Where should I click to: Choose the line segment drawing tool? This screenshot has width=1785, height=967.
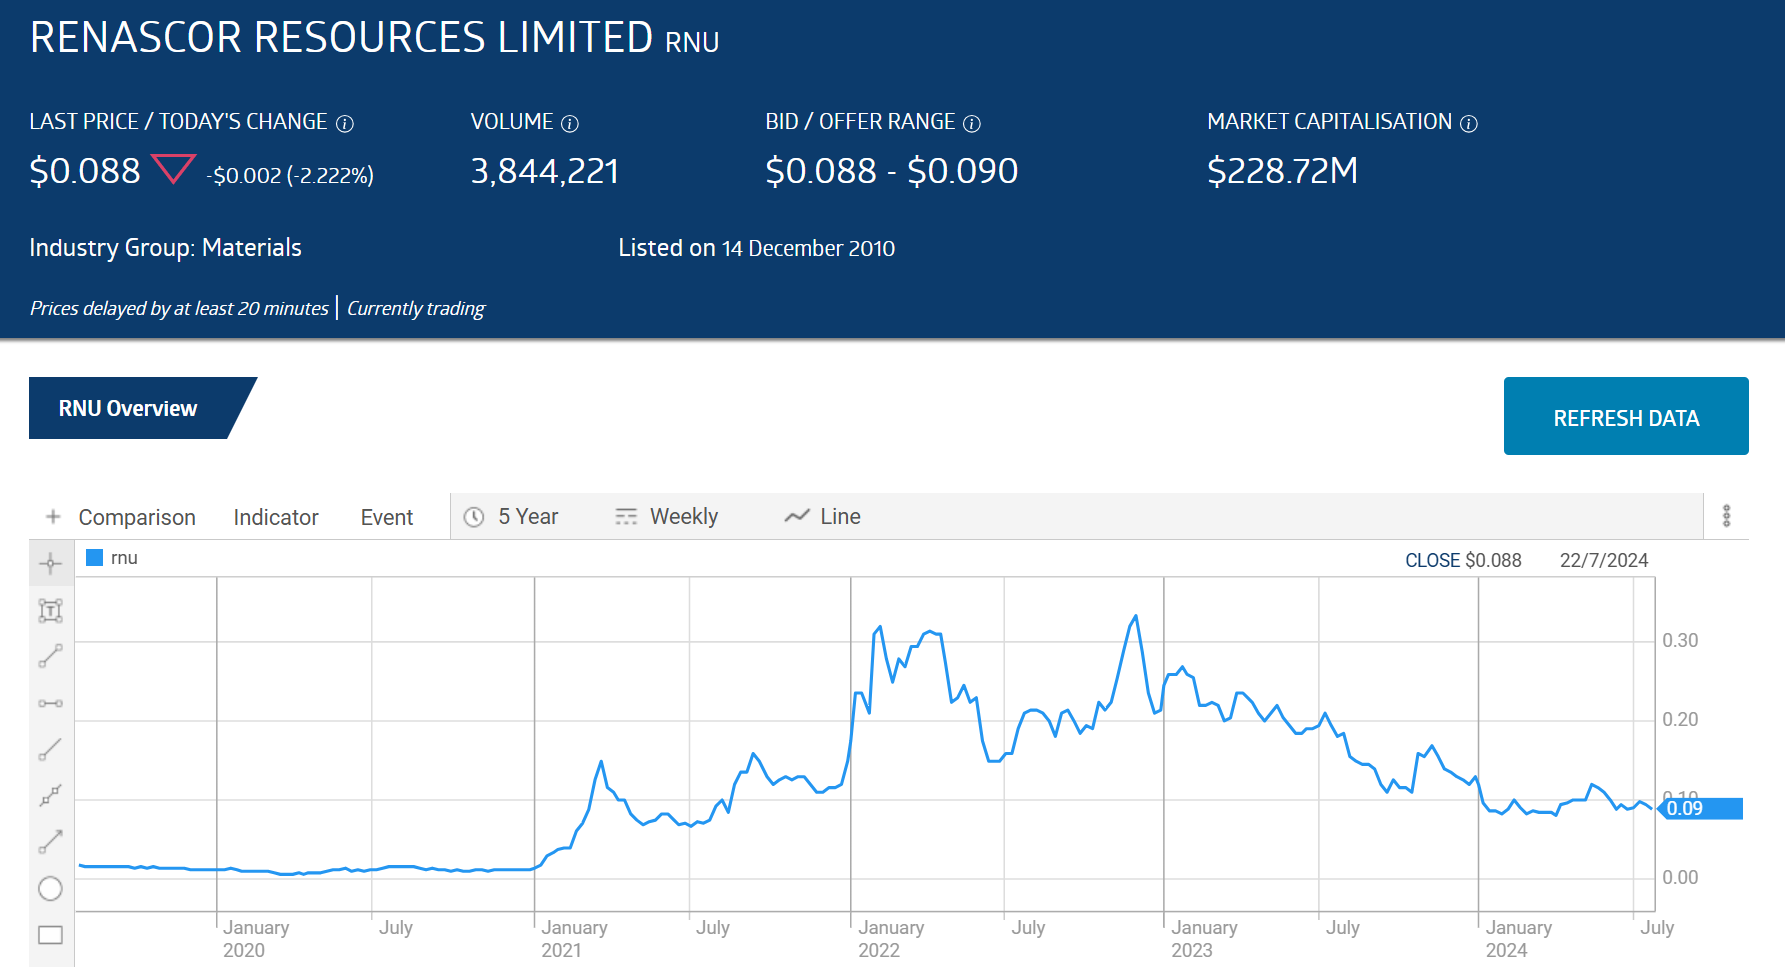pos(50,656)
